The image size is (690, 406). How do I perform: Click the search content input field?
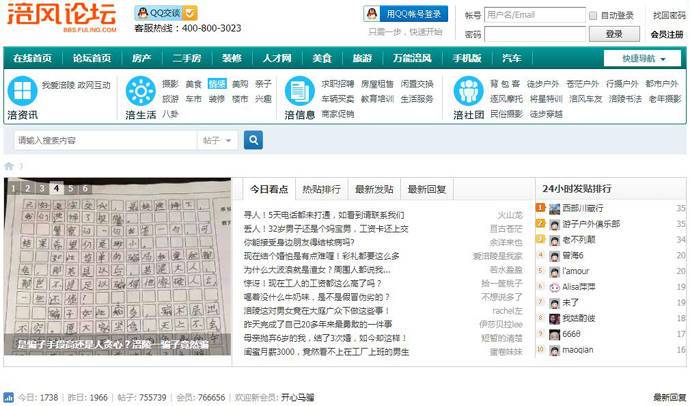(x=105, y=140)
